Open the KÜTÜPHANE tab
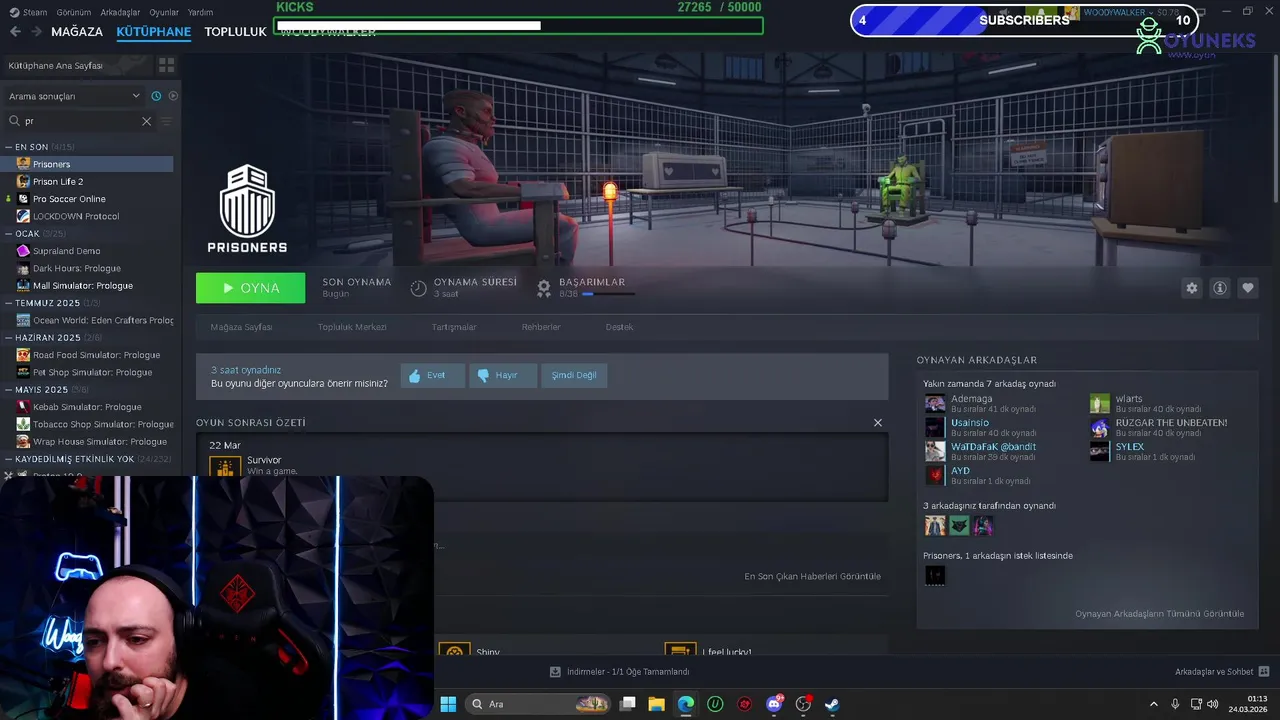Image resolution: width=1280 pixels, height=720 pixels. (x=153, y=32)
